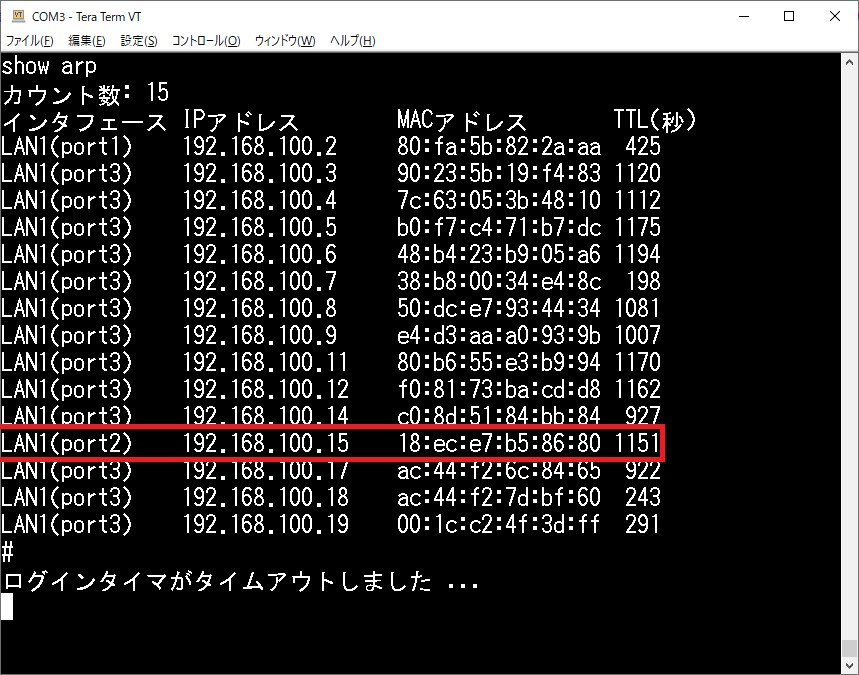The height and width of the screenshot is (675, 859).
Task: Click the '#' prompt line
Action: (x=8, y=552)
